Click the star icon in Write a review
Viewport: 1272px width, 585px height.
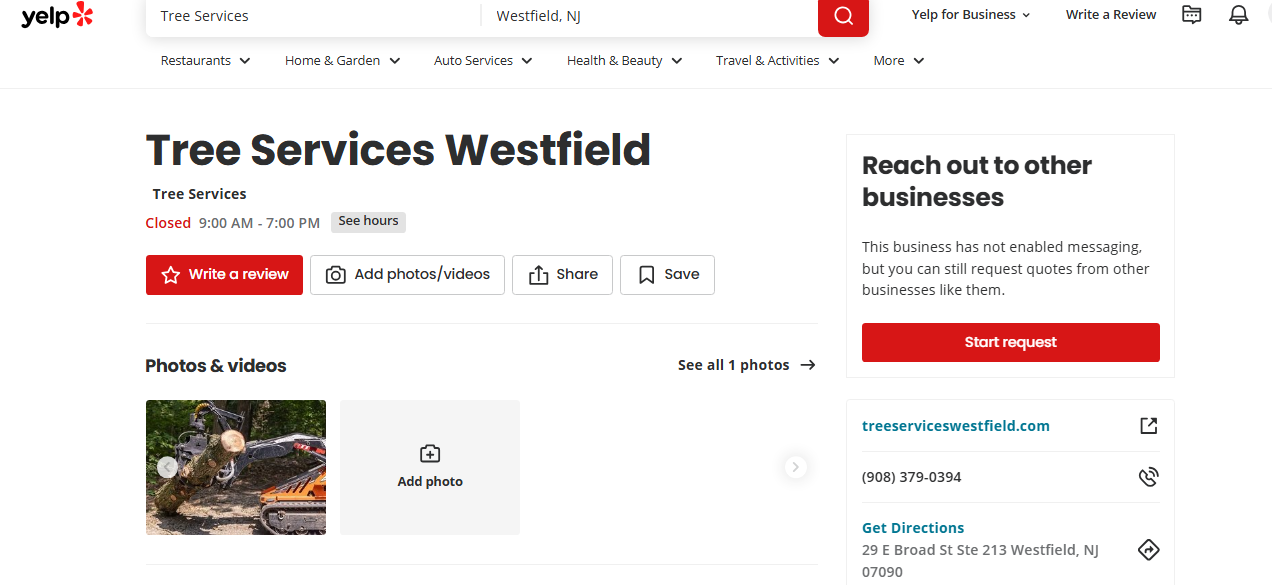pyautogui.click(x=171, y=275)
